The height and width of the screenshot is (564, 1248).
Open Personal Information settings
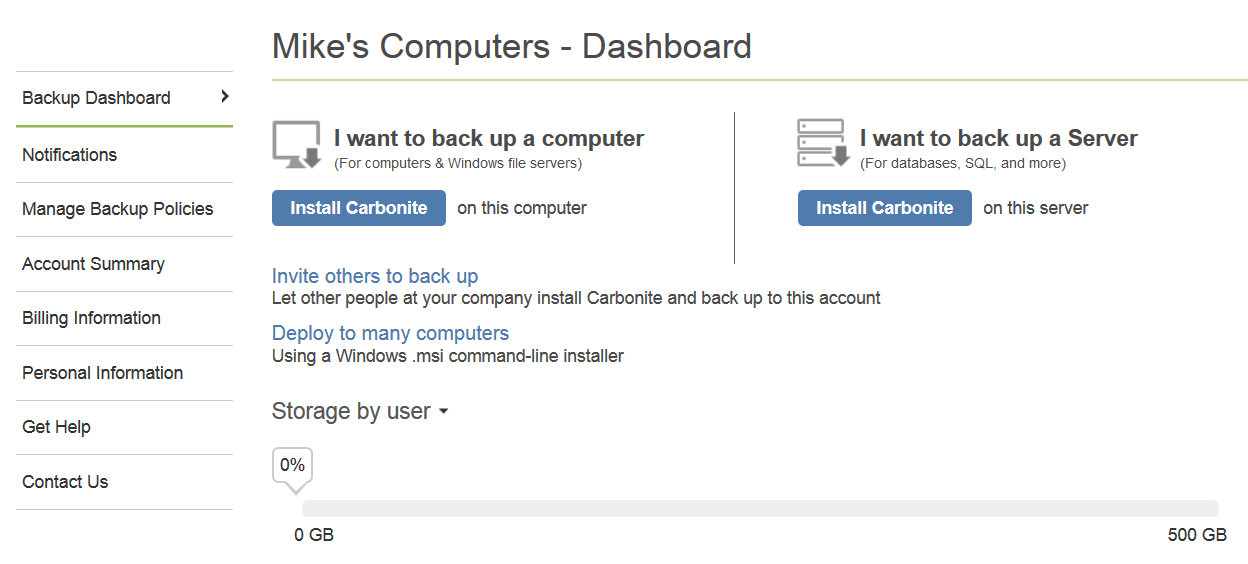click(x=103, y=373)
